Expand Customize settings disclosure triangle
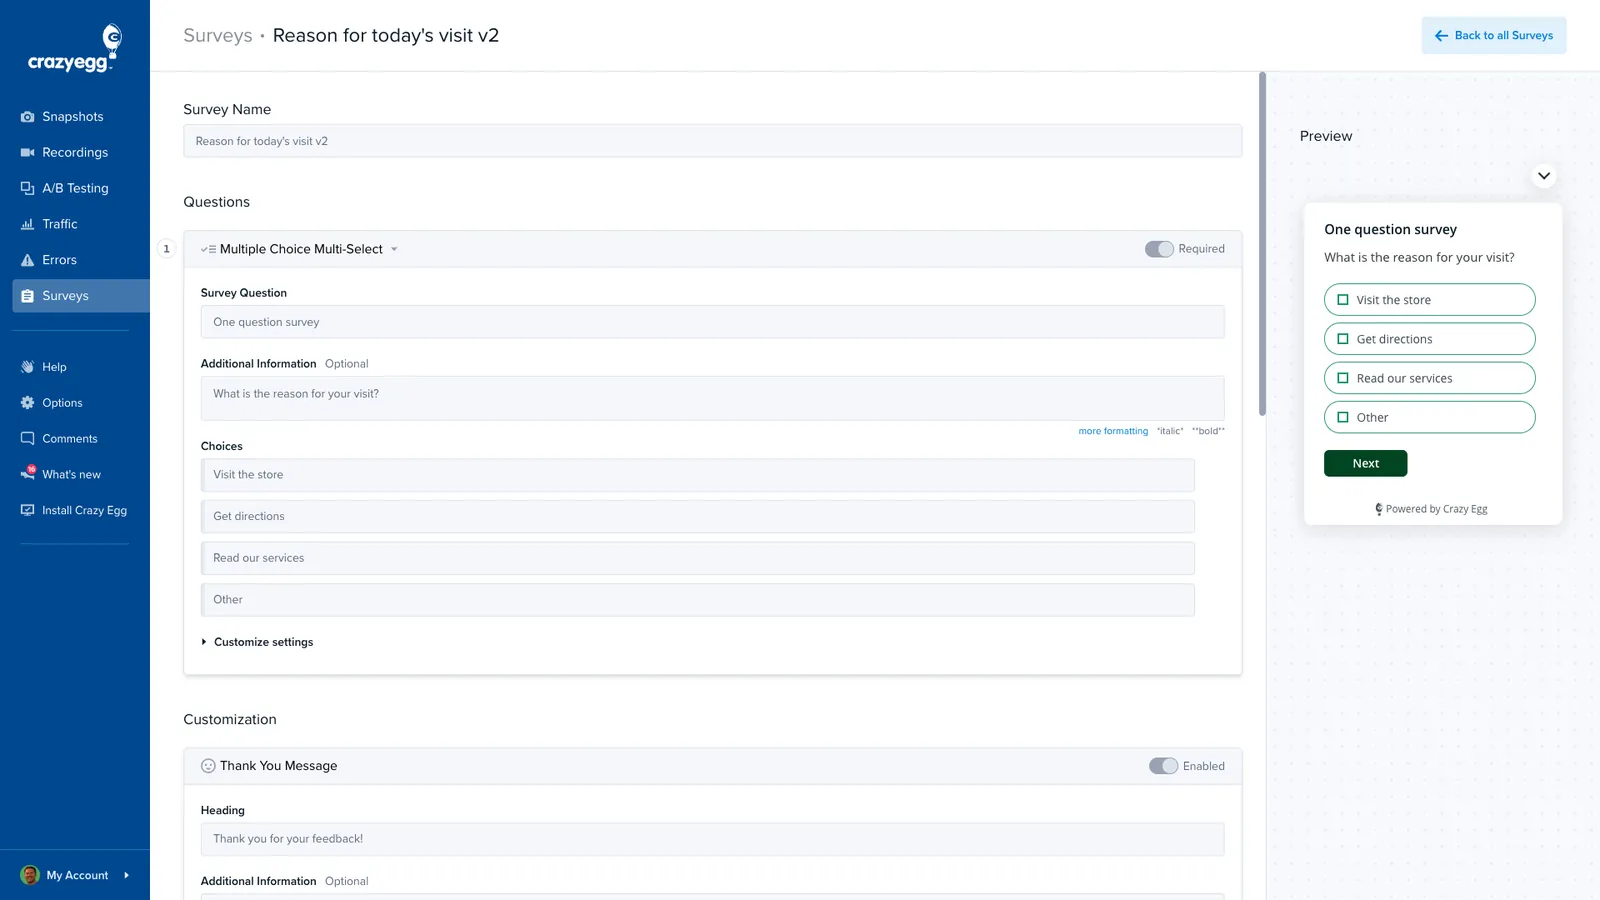Viewport: 1600px width, 900px height. point(204,642)
